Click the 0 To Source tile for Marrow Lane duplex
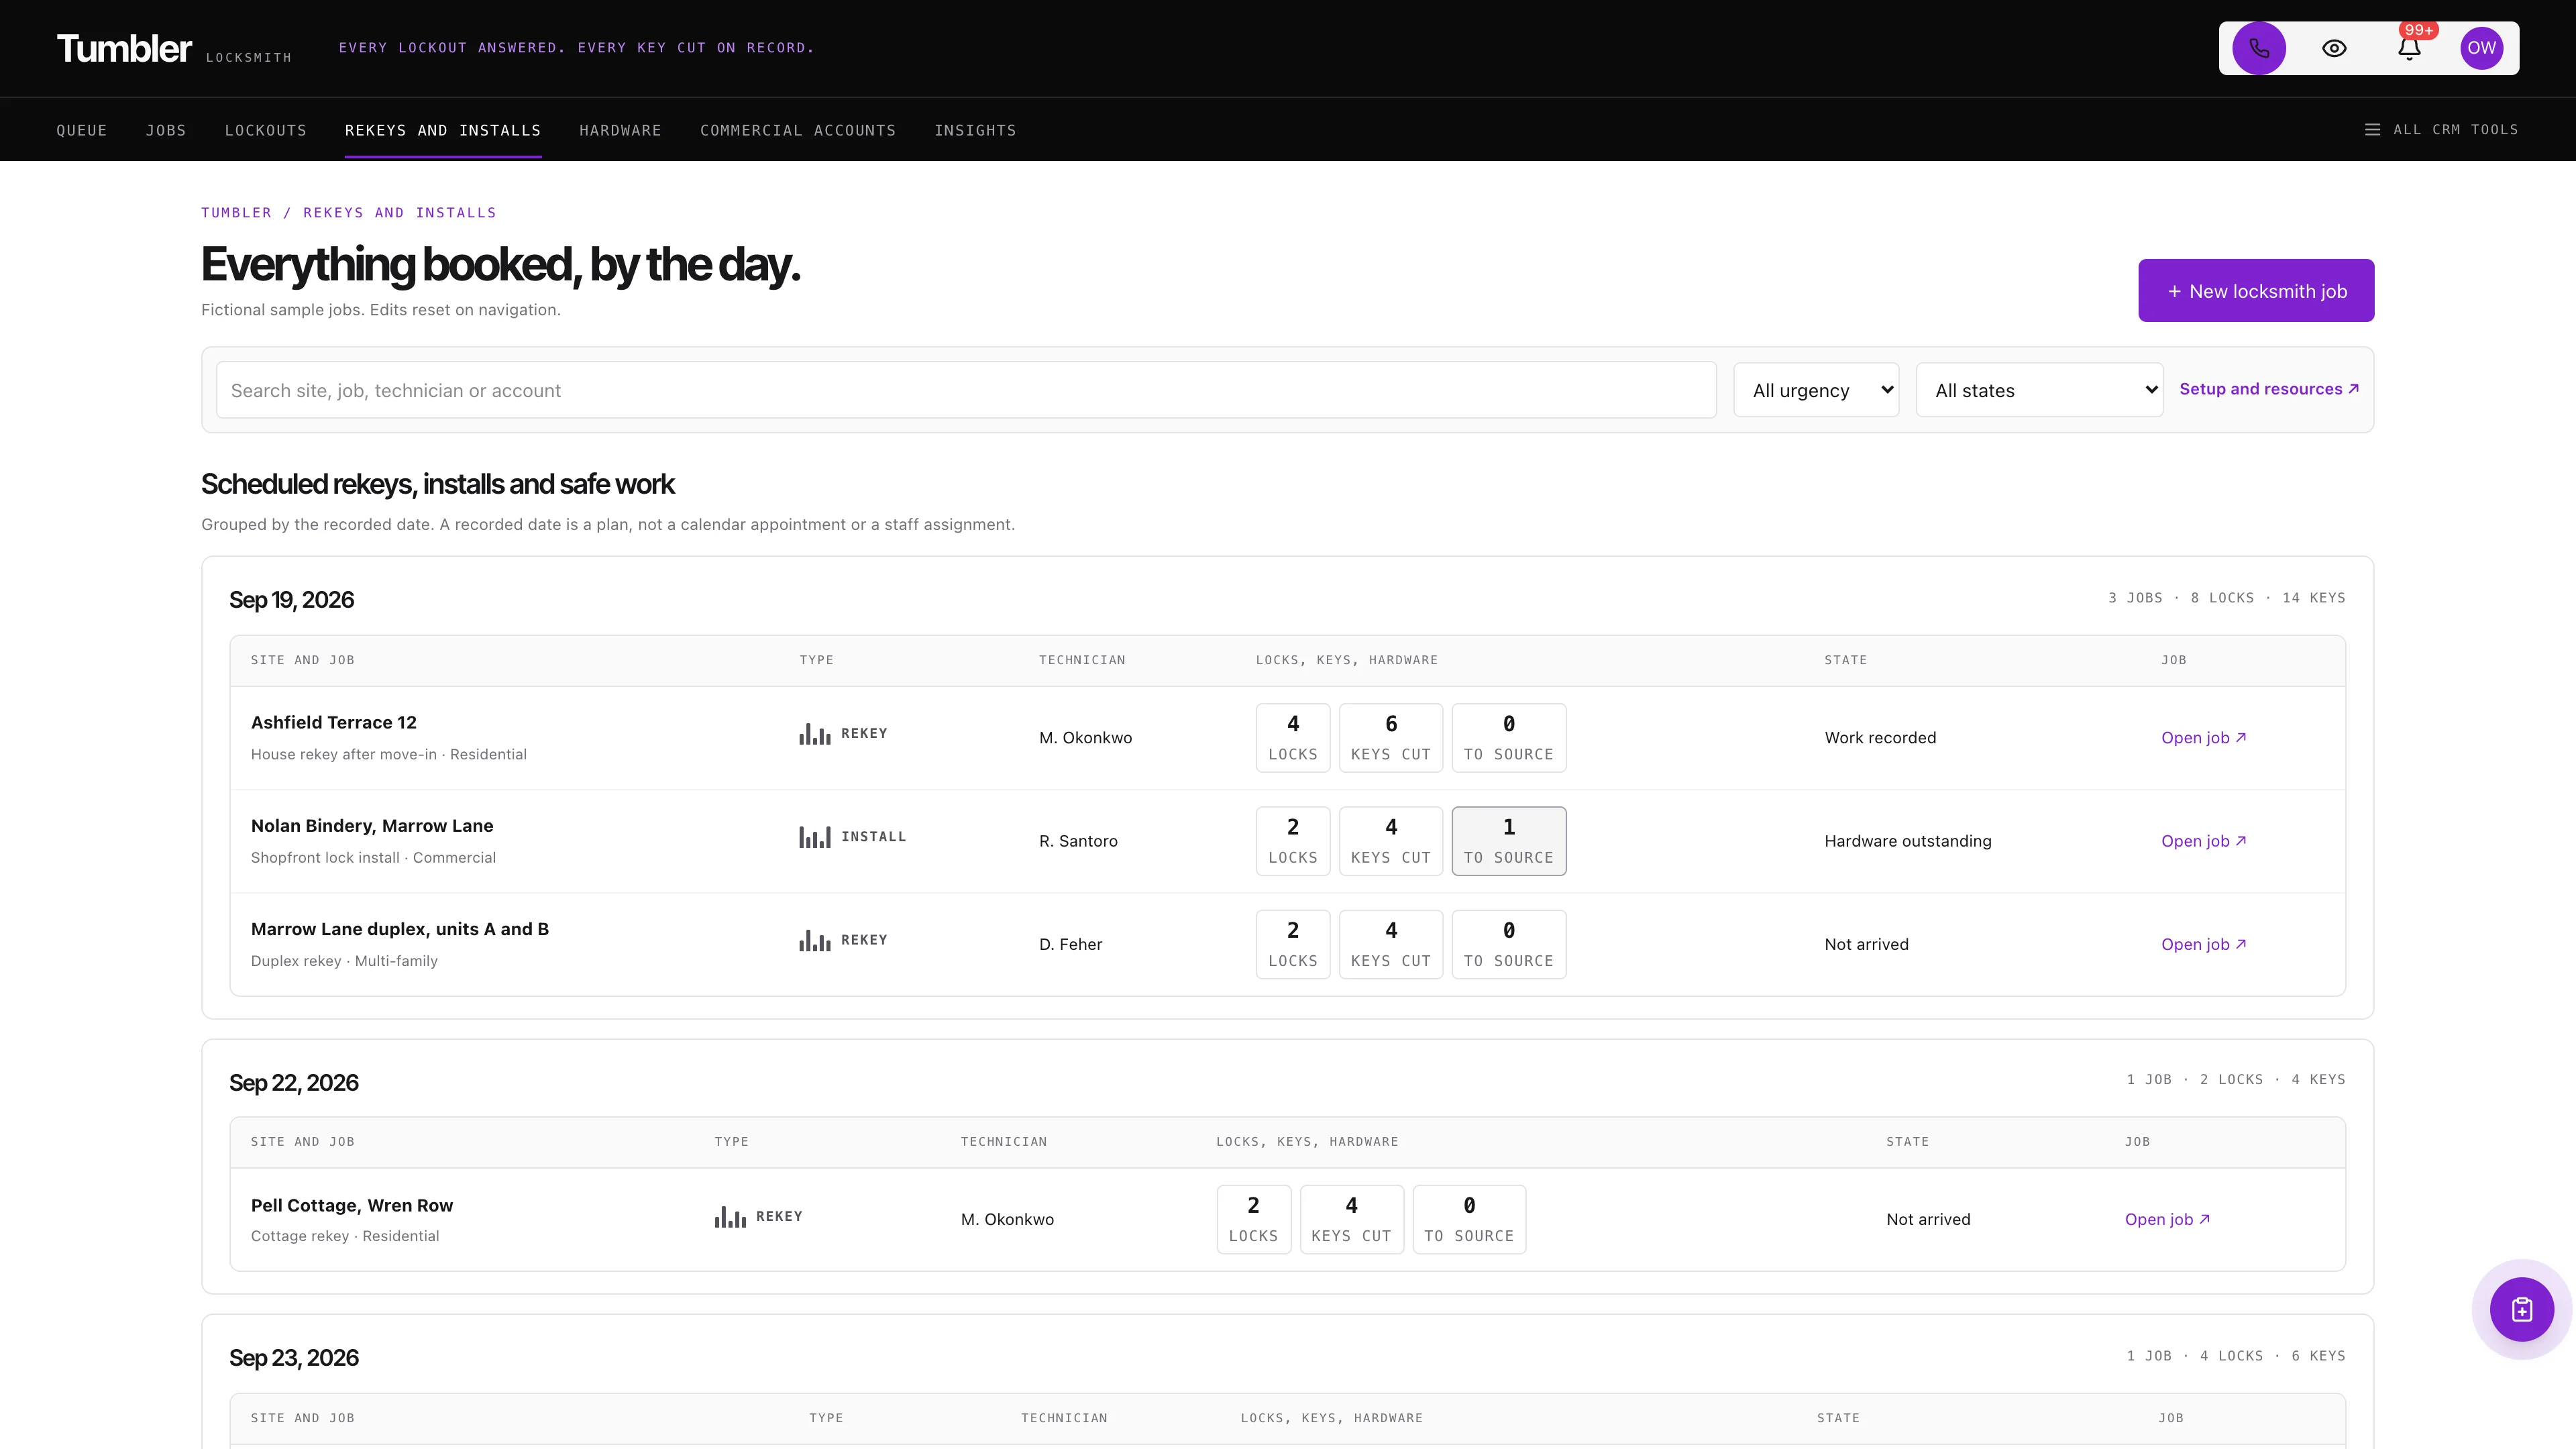2576x1449 pixels. tap(1508, 944)
